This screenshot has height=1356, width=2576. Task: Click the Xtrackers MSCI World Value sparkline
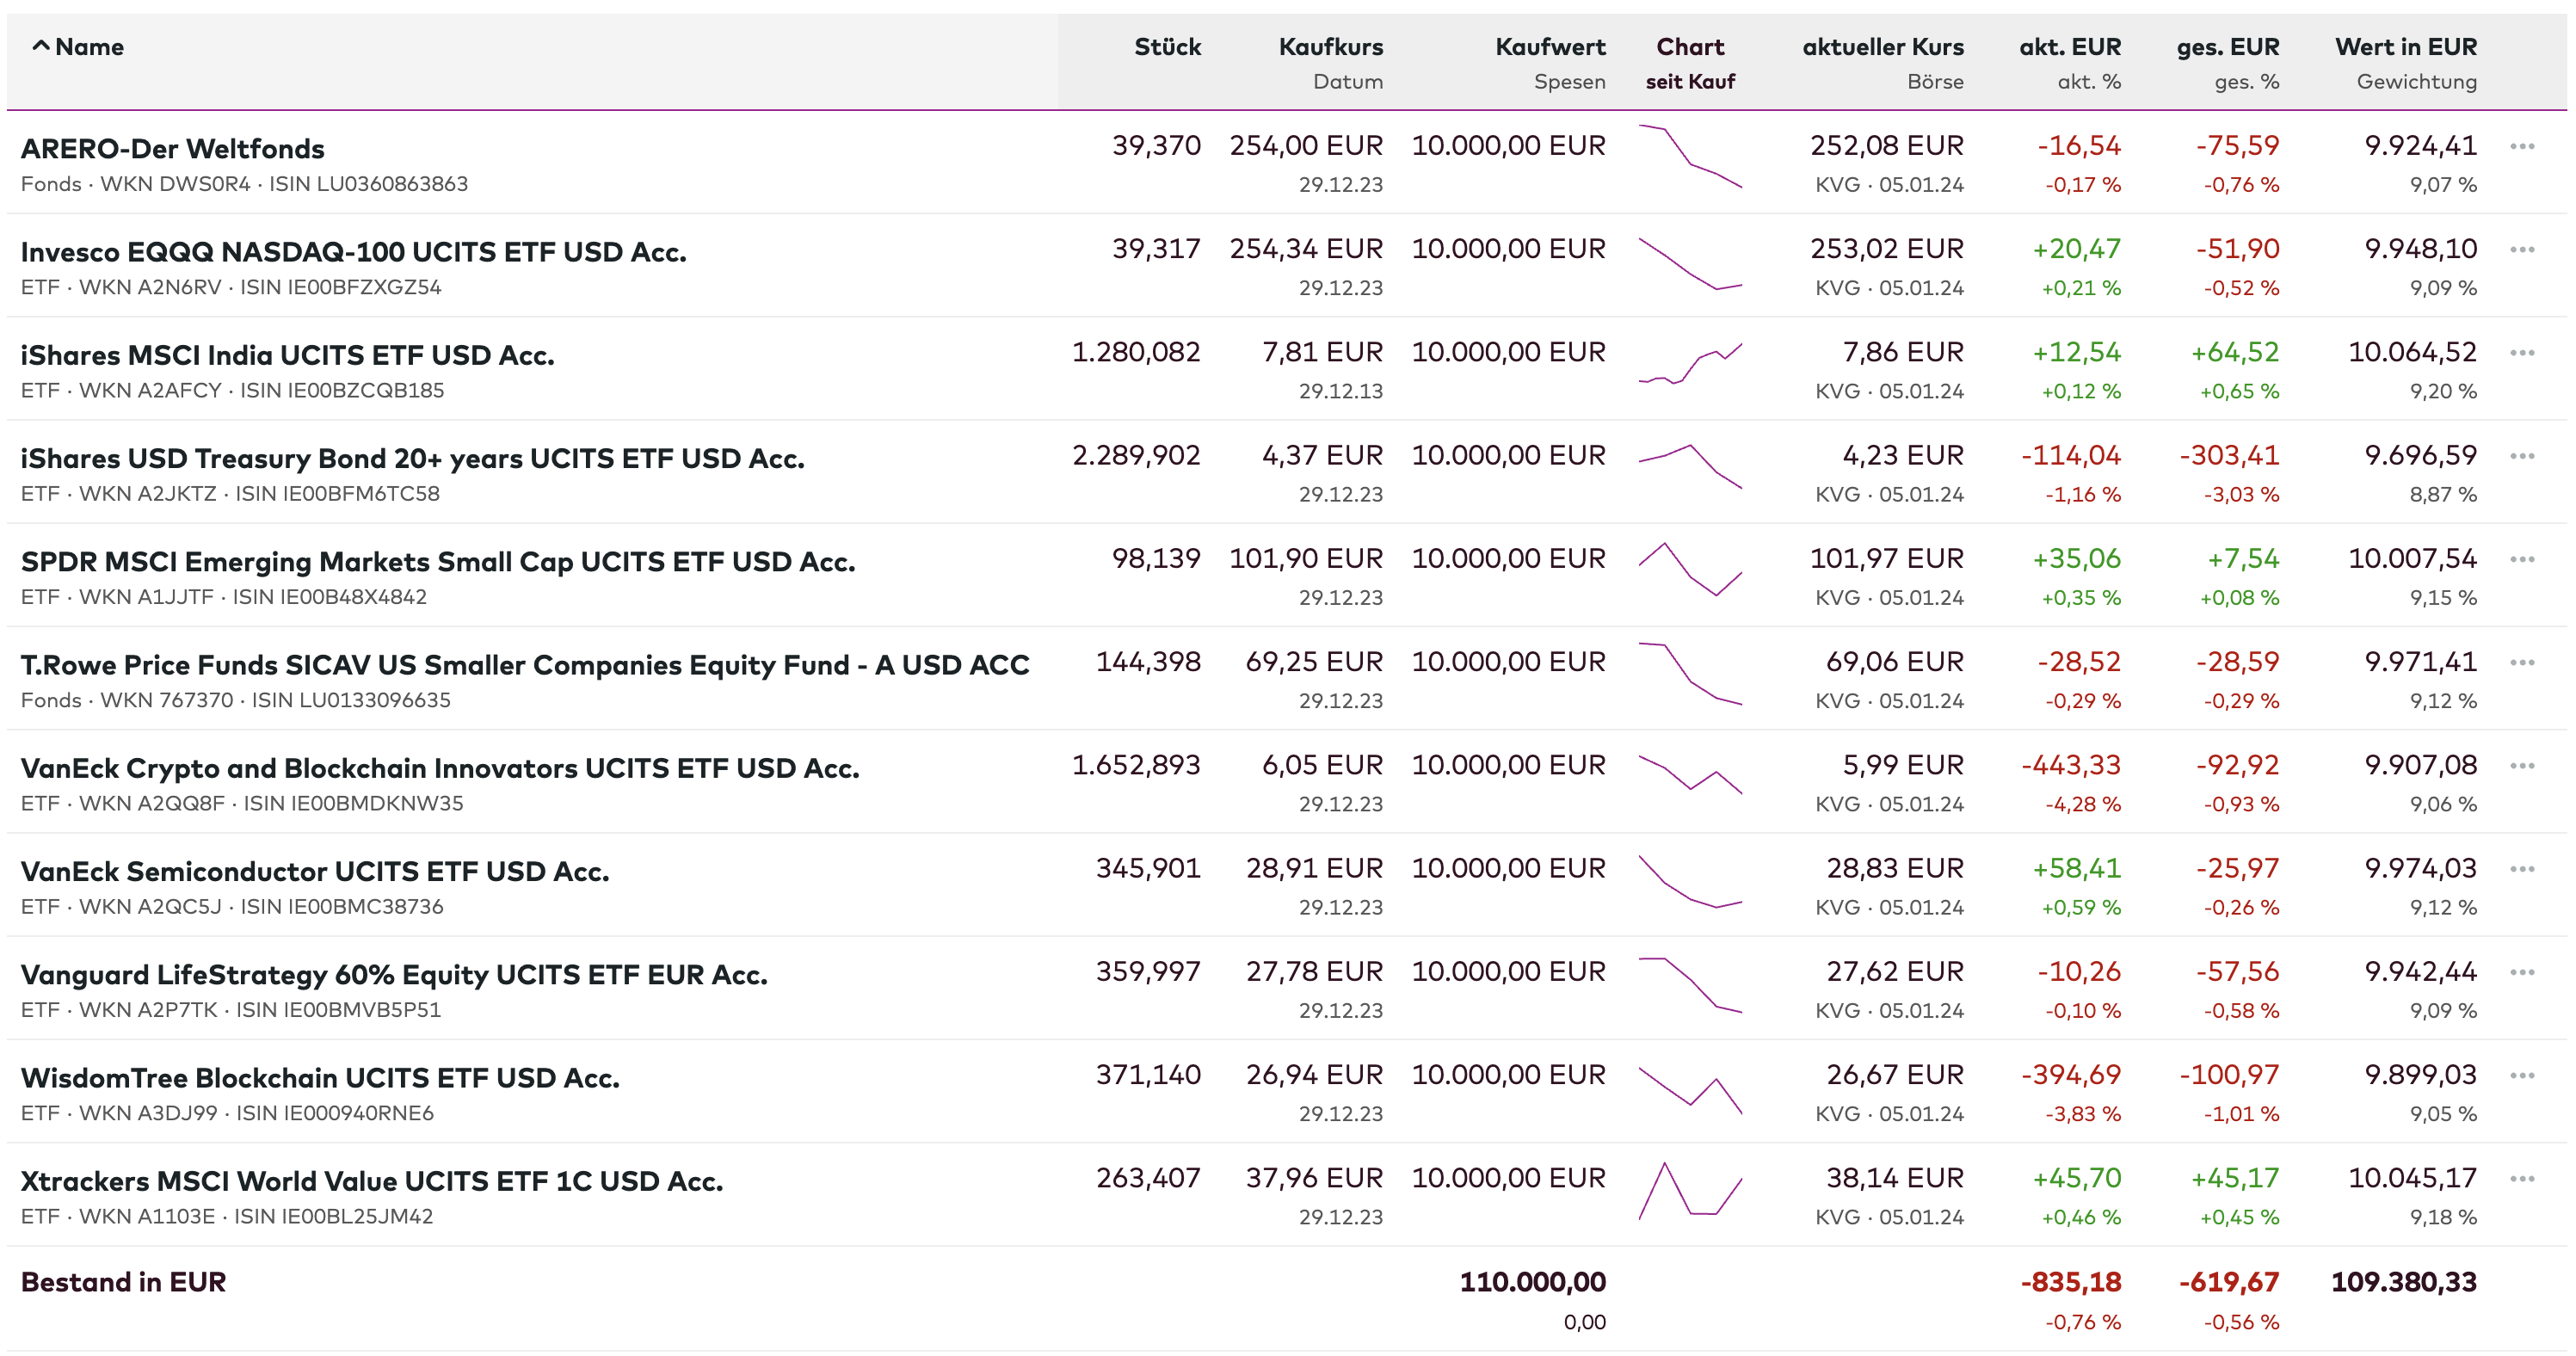tap(1690, 1190)
